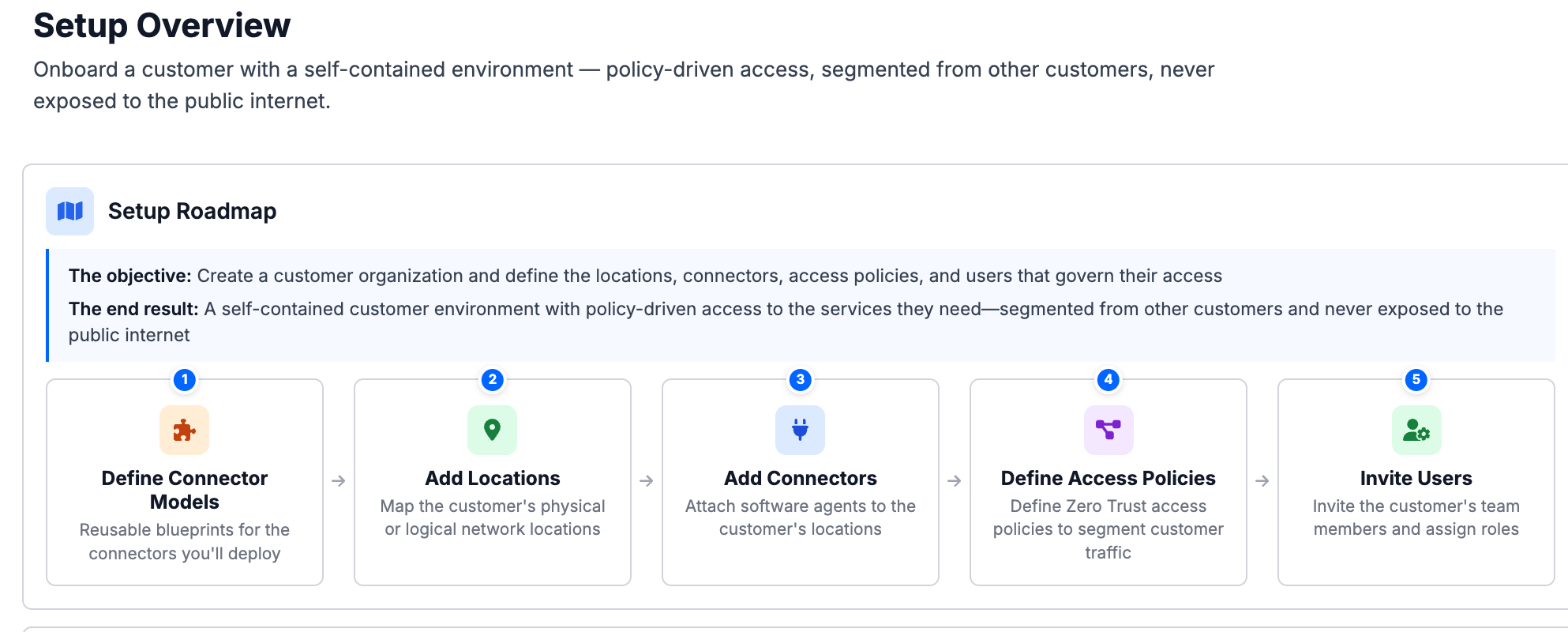
Task: Click "Define Zero Trust access policies" description
Action: coord(1109,529)
